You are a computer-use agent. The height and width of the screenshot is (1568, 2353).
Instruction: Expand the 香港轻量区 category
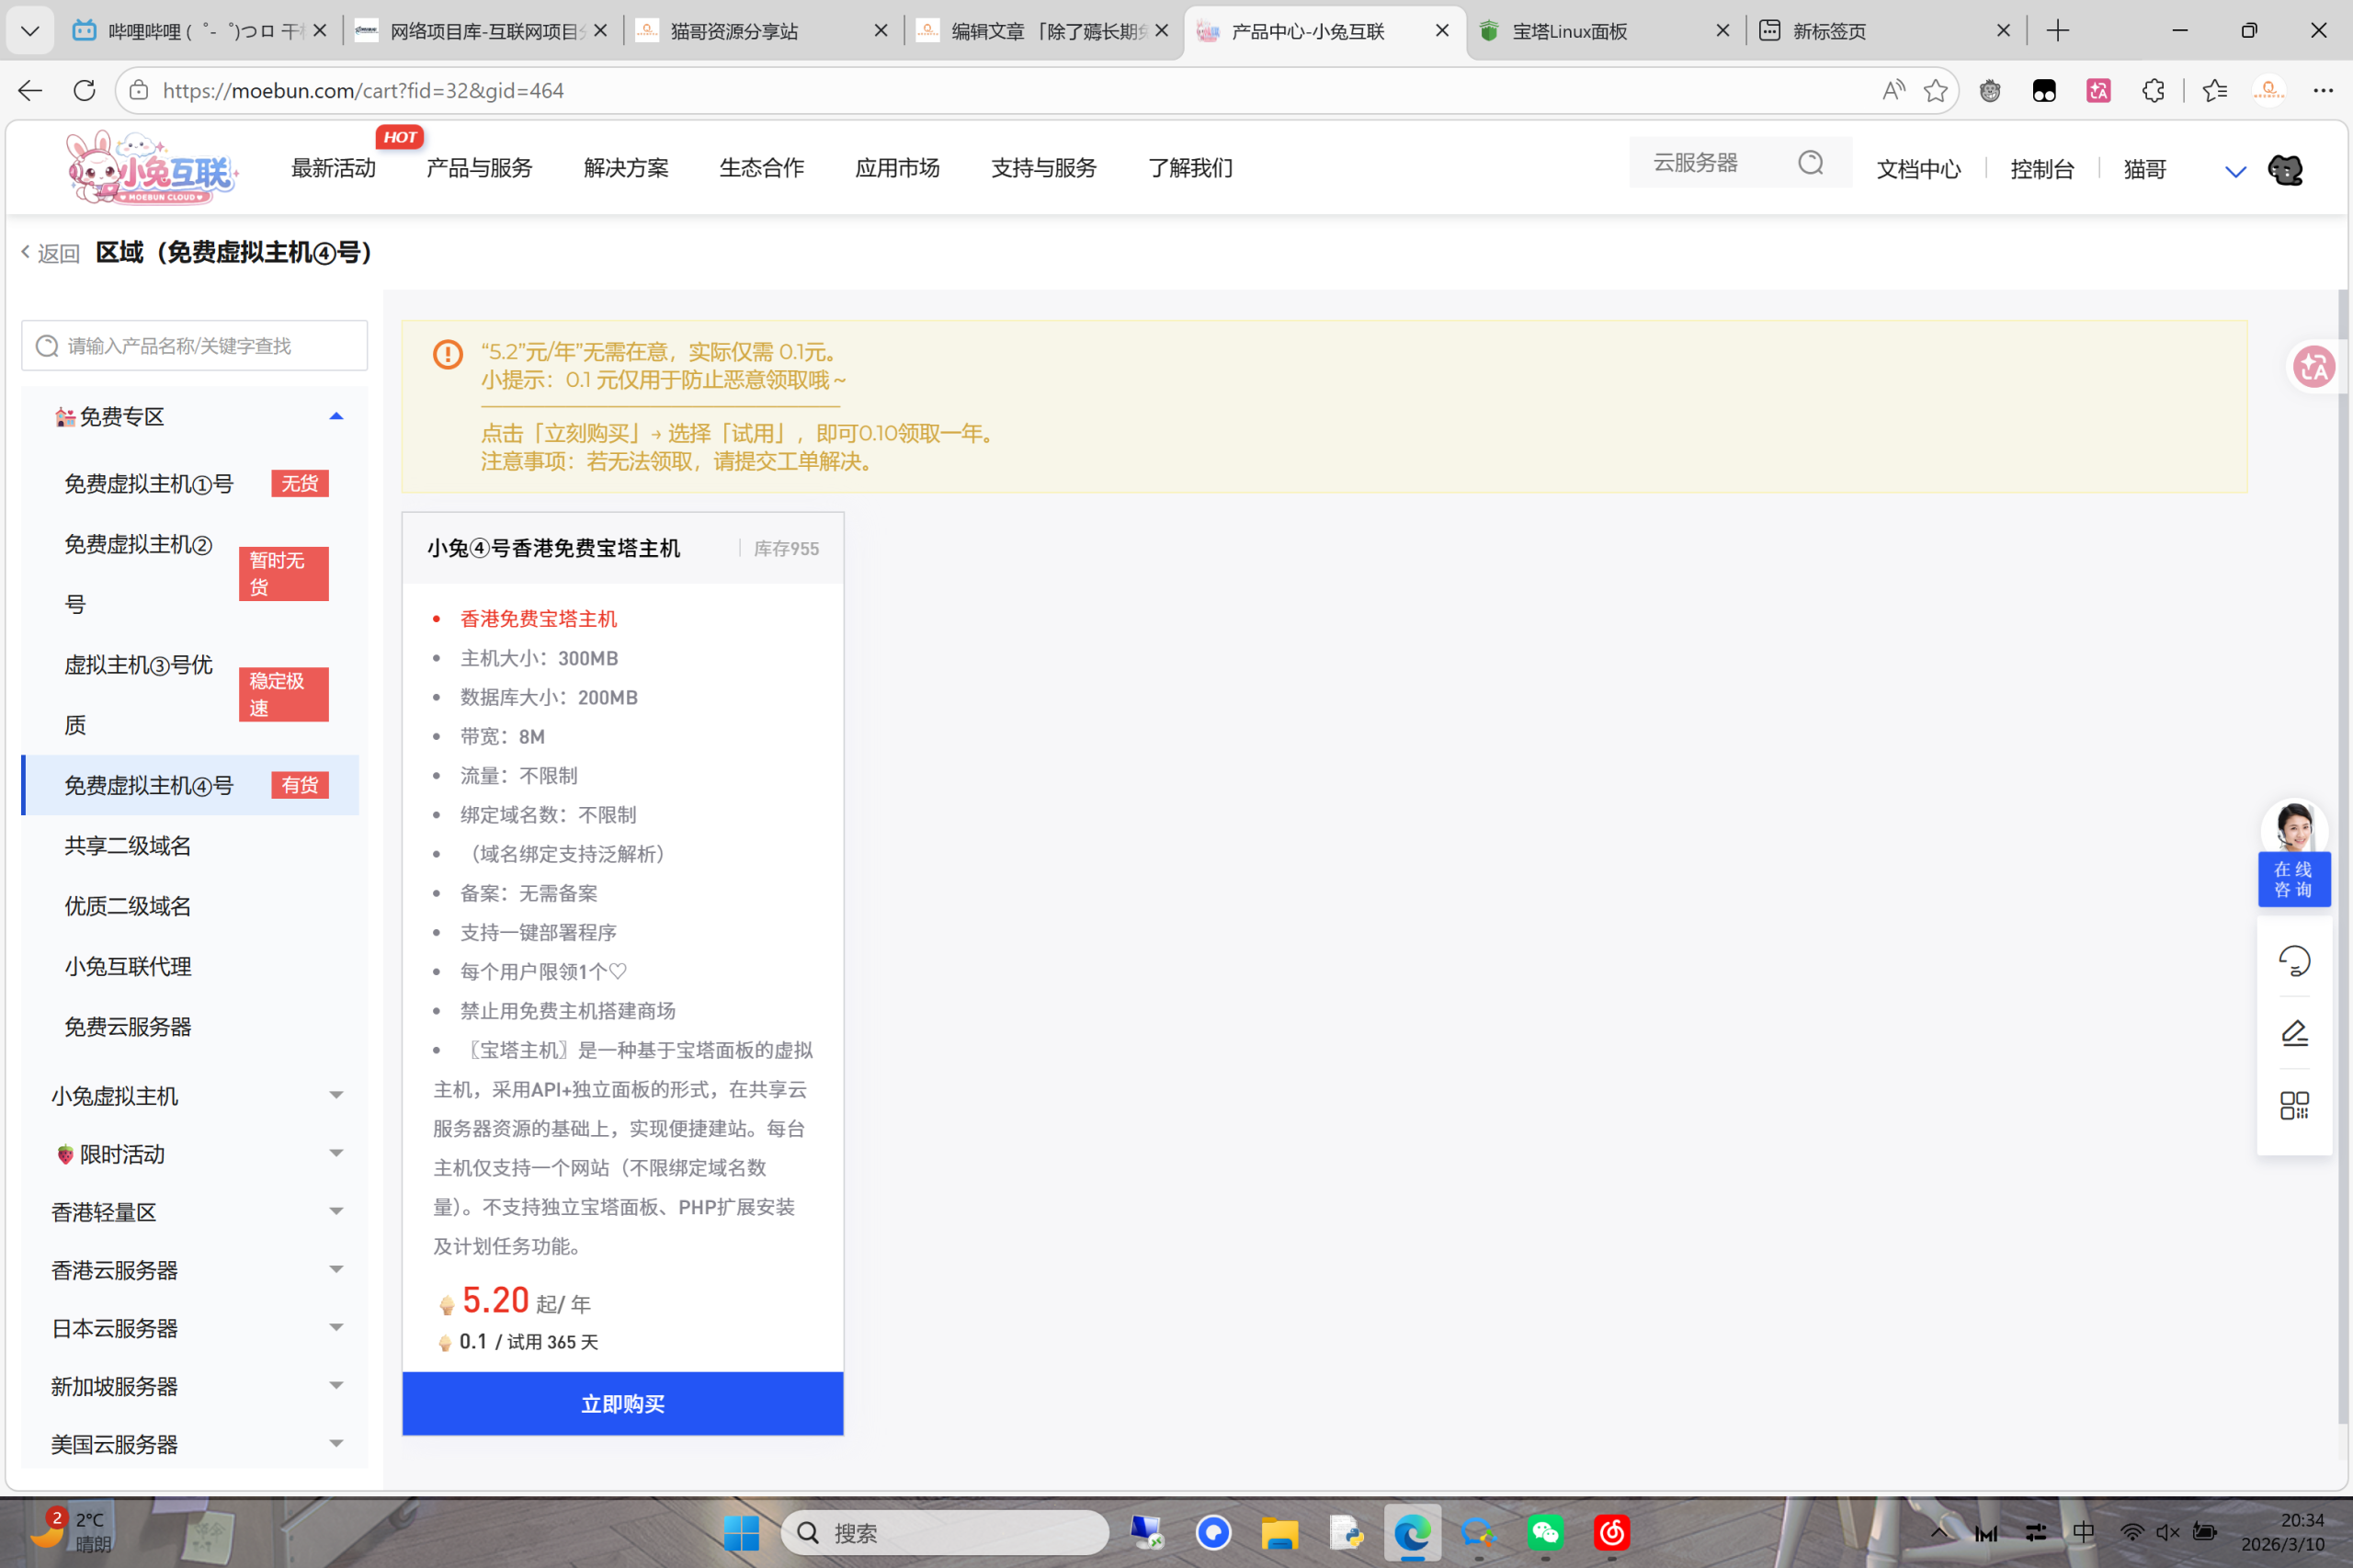tap(336, 1212)
